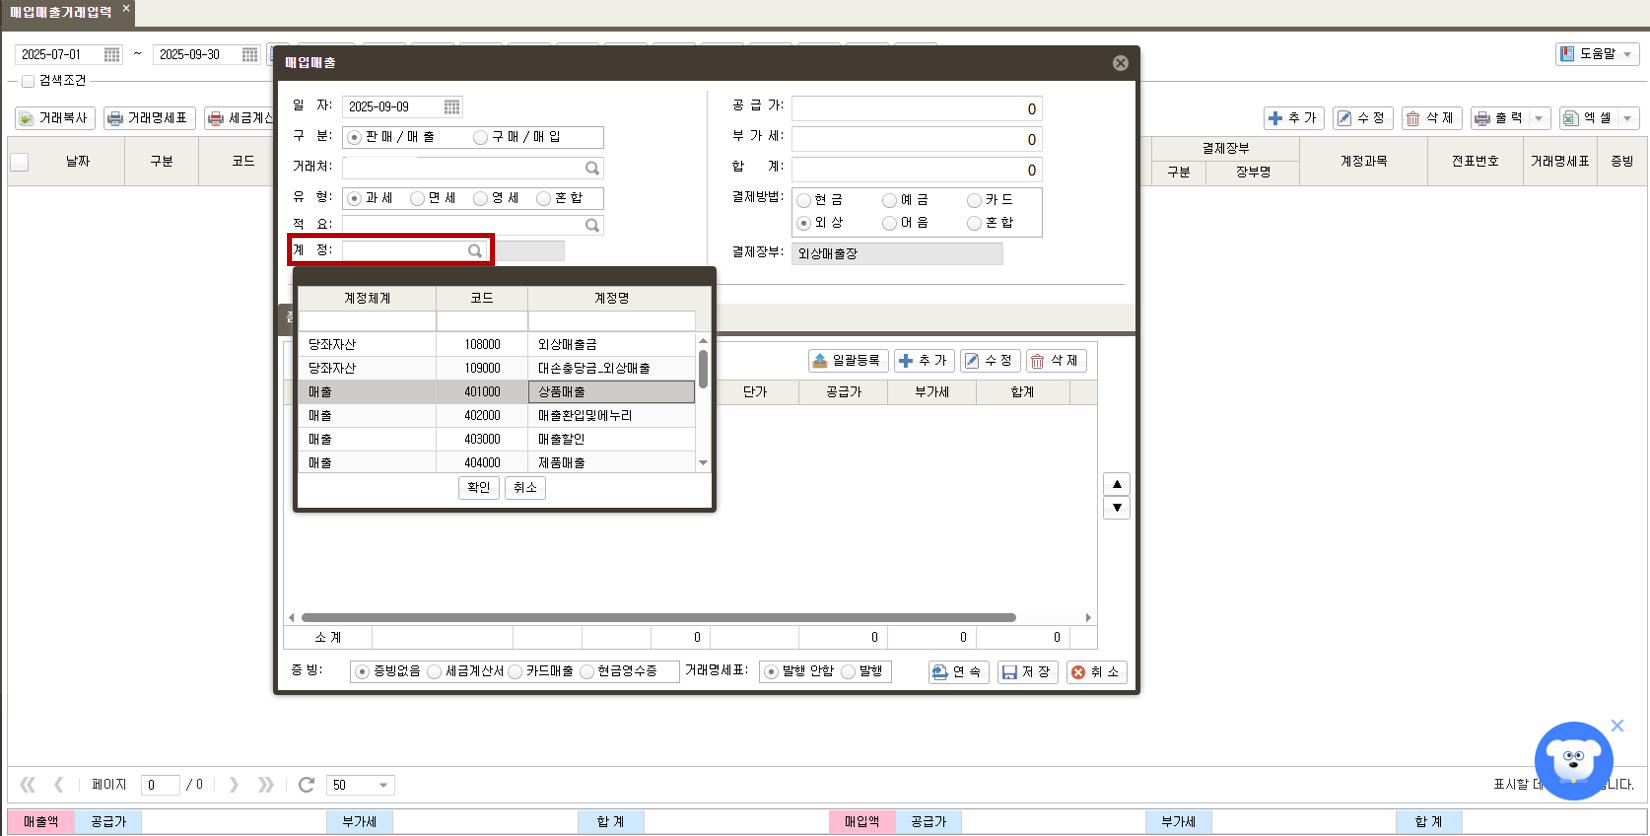This screenshot has width=1650, height=836.
Task: Move item row up with ▲ button
Action: (1117, 484)
